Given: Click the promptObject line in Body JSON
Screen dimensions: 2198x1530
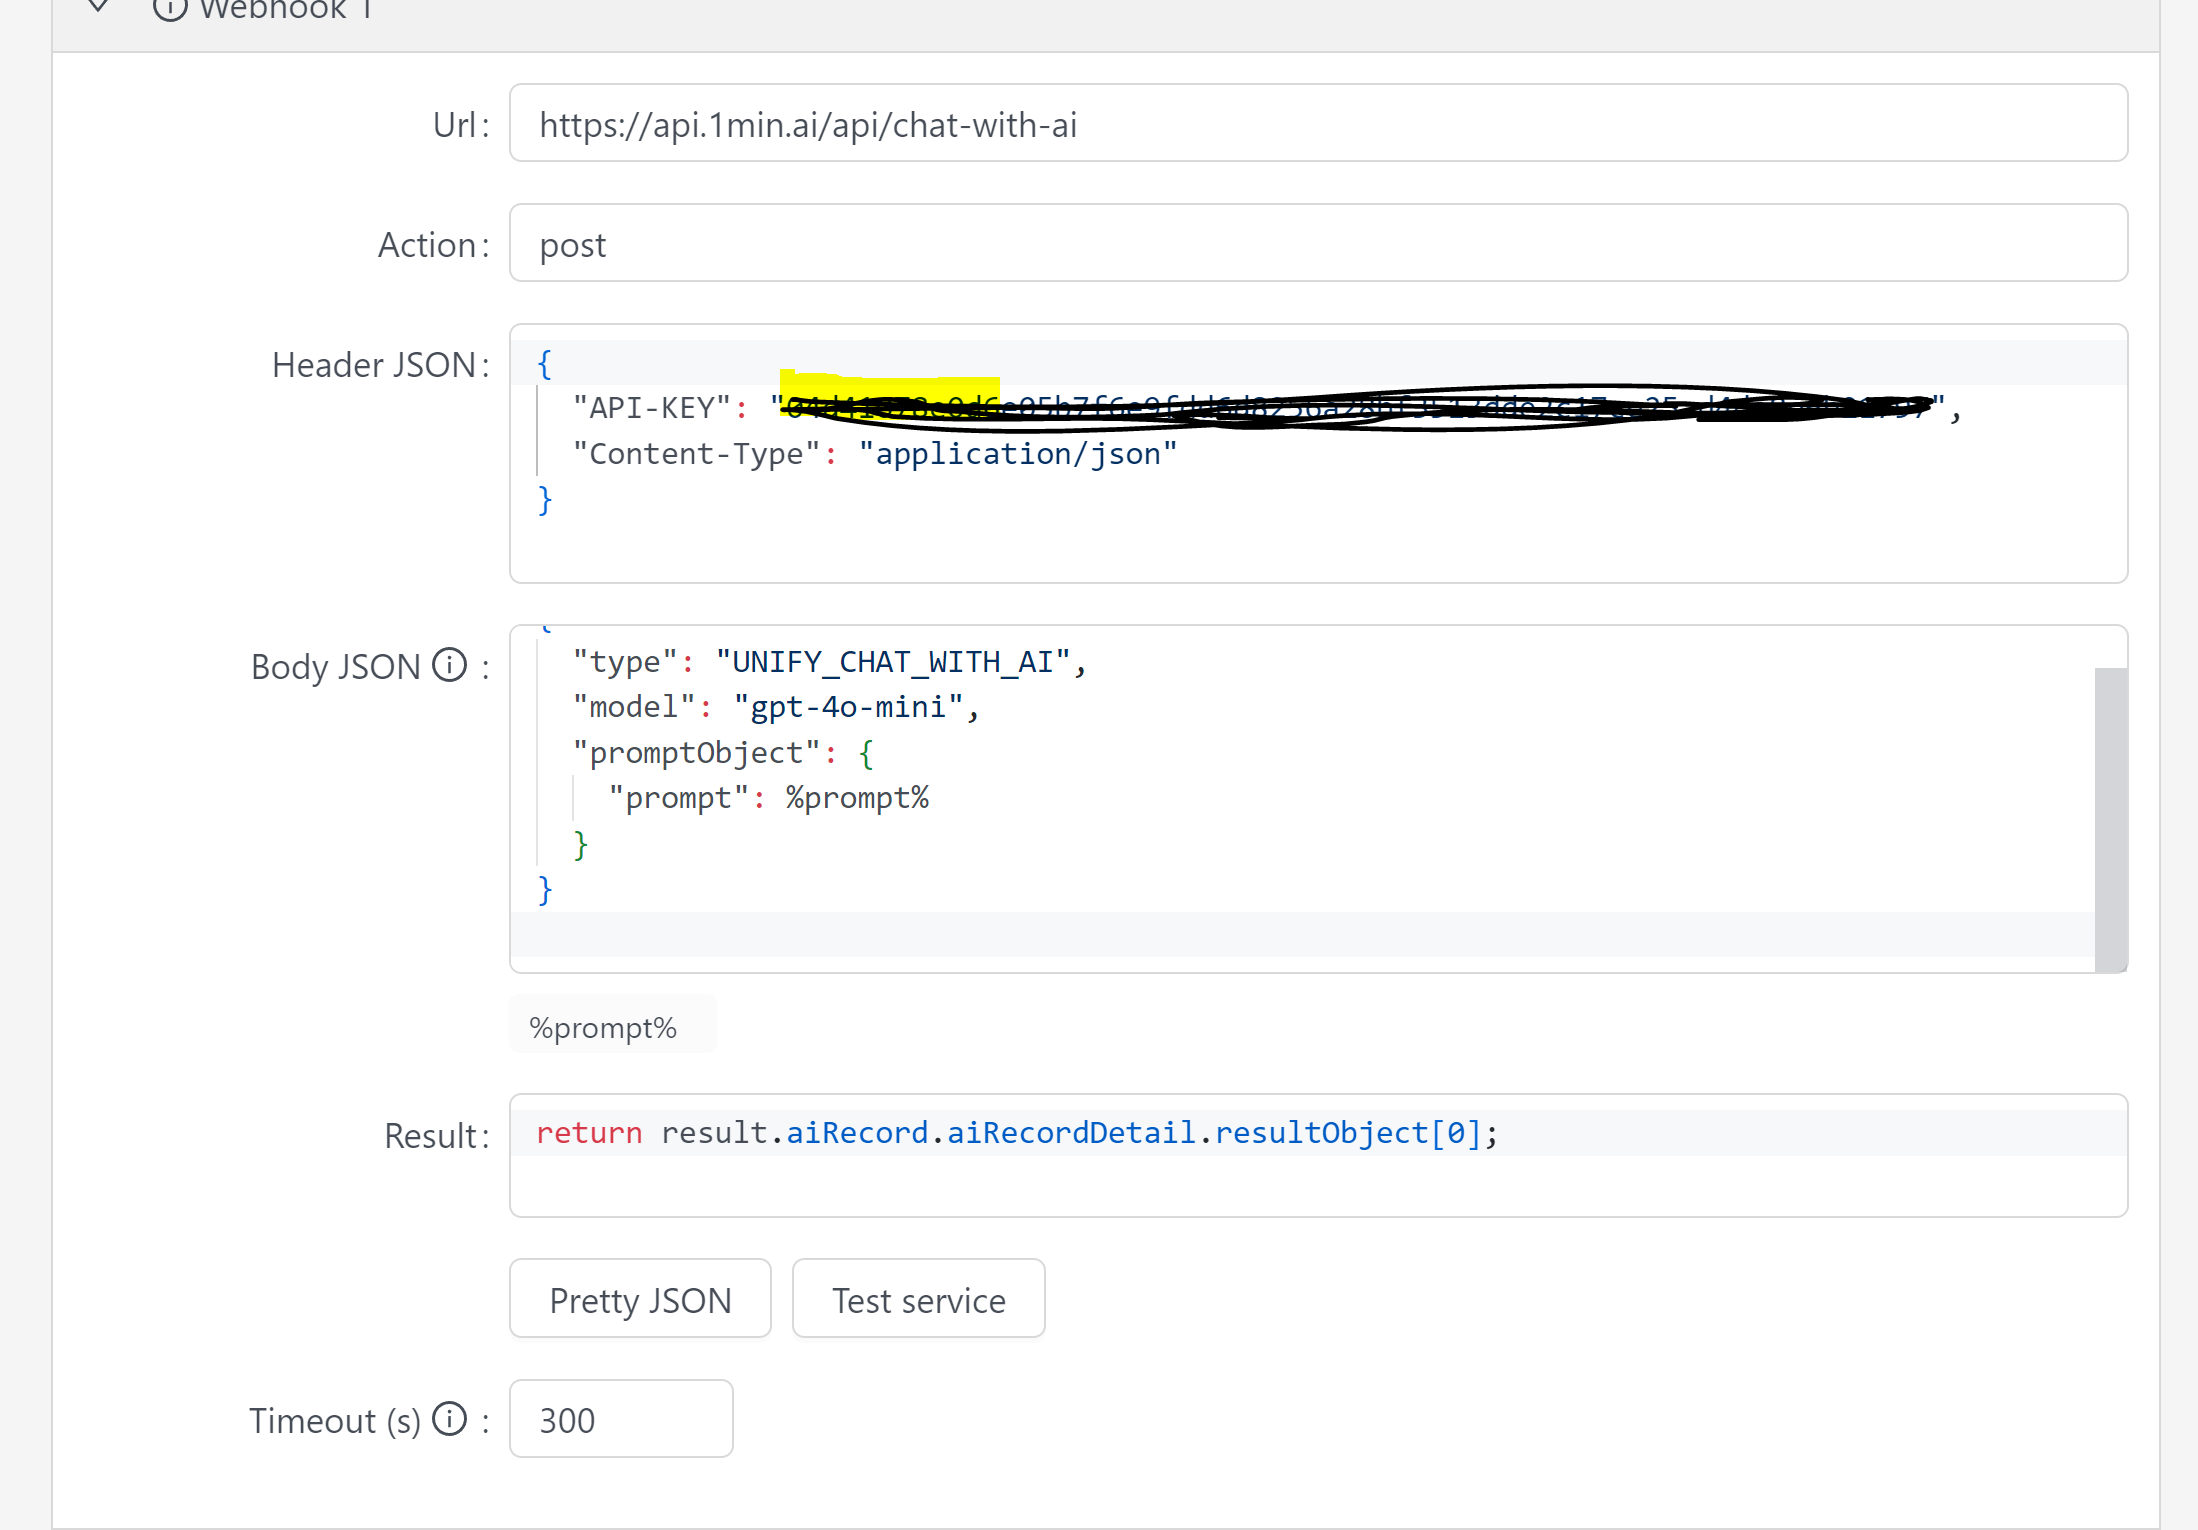Looking at the screenshot, I should 722,753.
